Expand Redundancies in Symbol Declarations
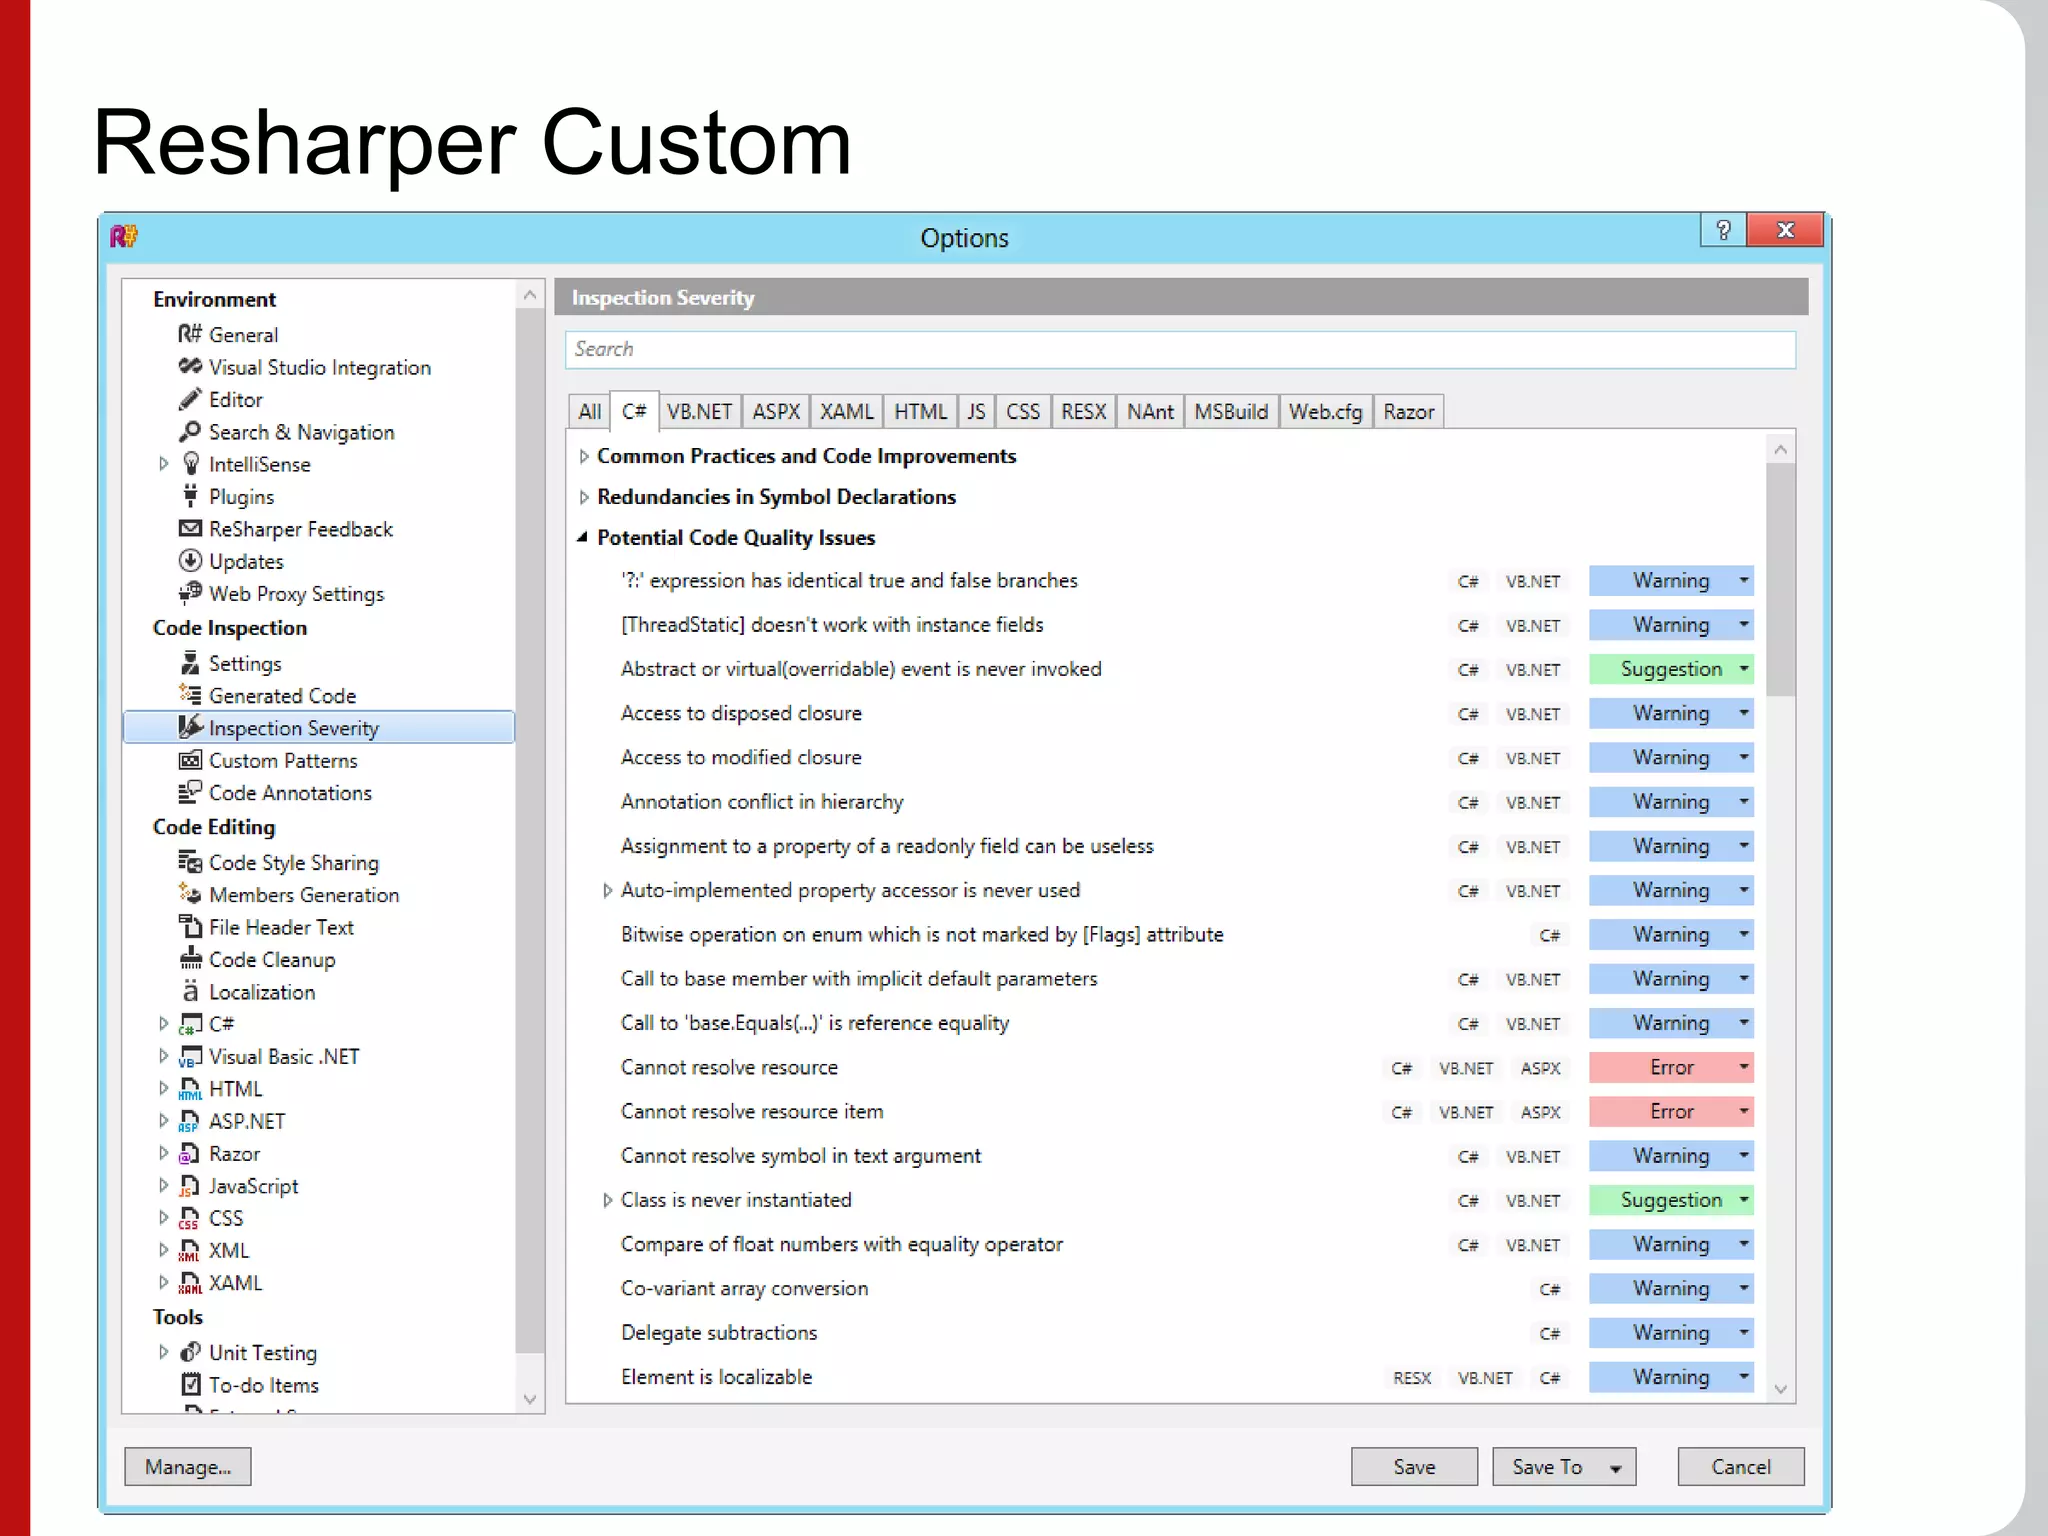 point(584,497)
